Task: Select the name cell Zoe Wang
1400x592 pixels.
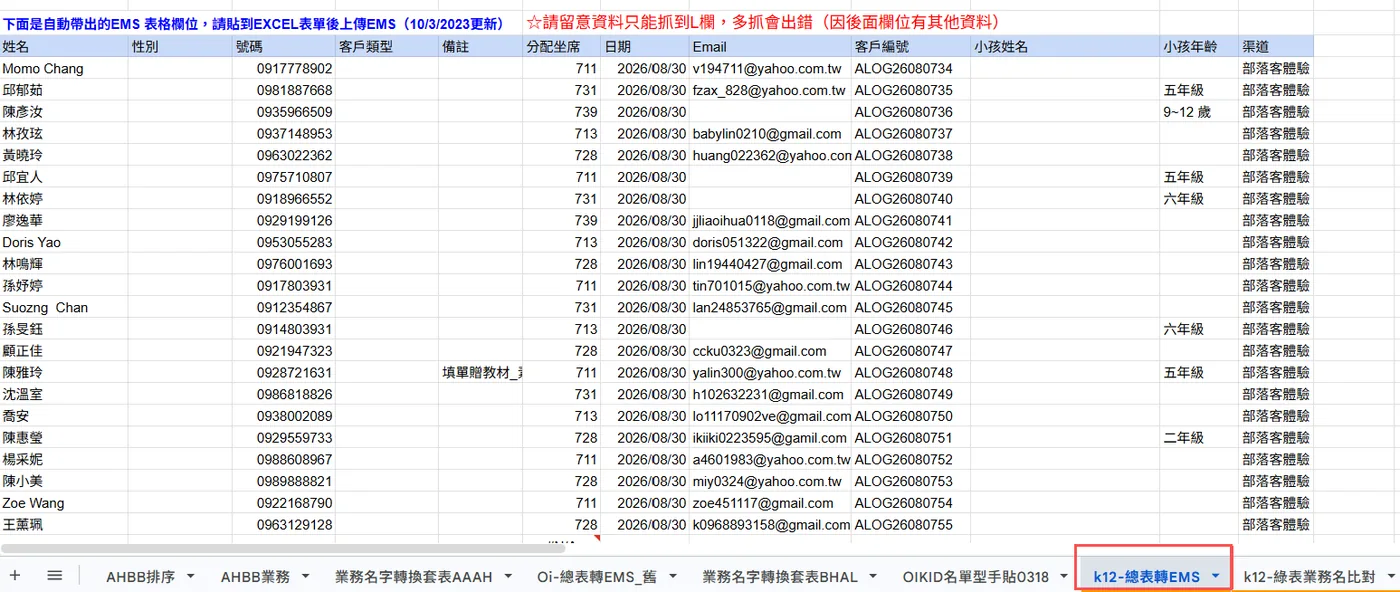Action: click(64, 503)
